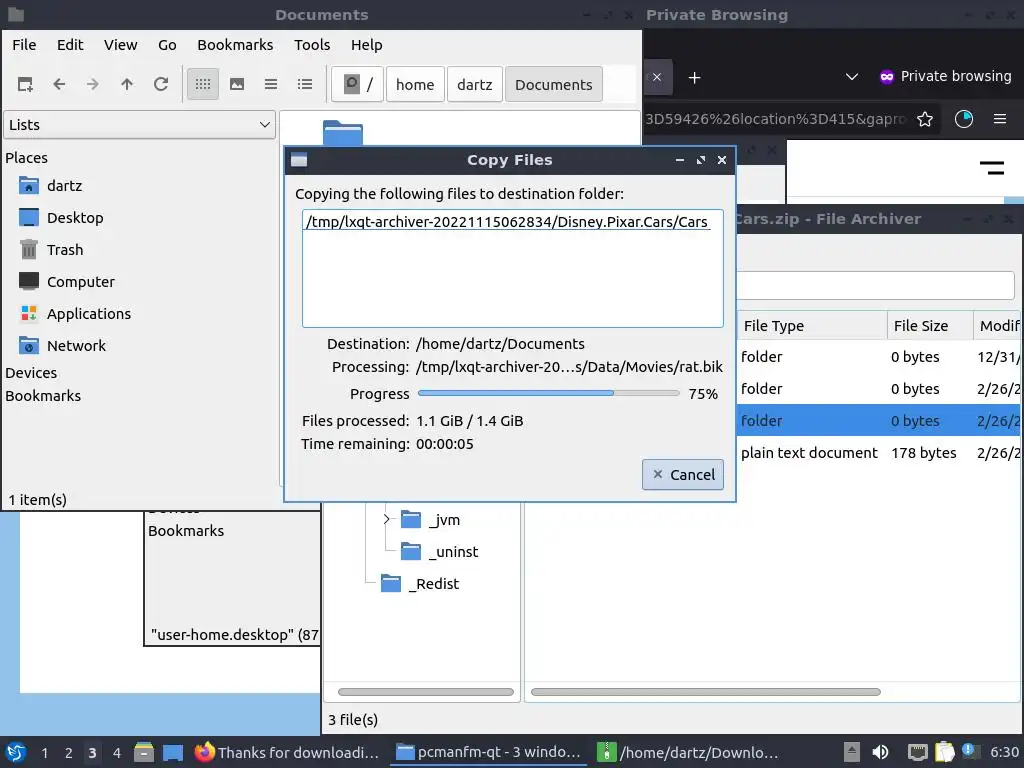Close the current Firefox tab
This screenshot has width=1024, height=768.
coord(657,77)
